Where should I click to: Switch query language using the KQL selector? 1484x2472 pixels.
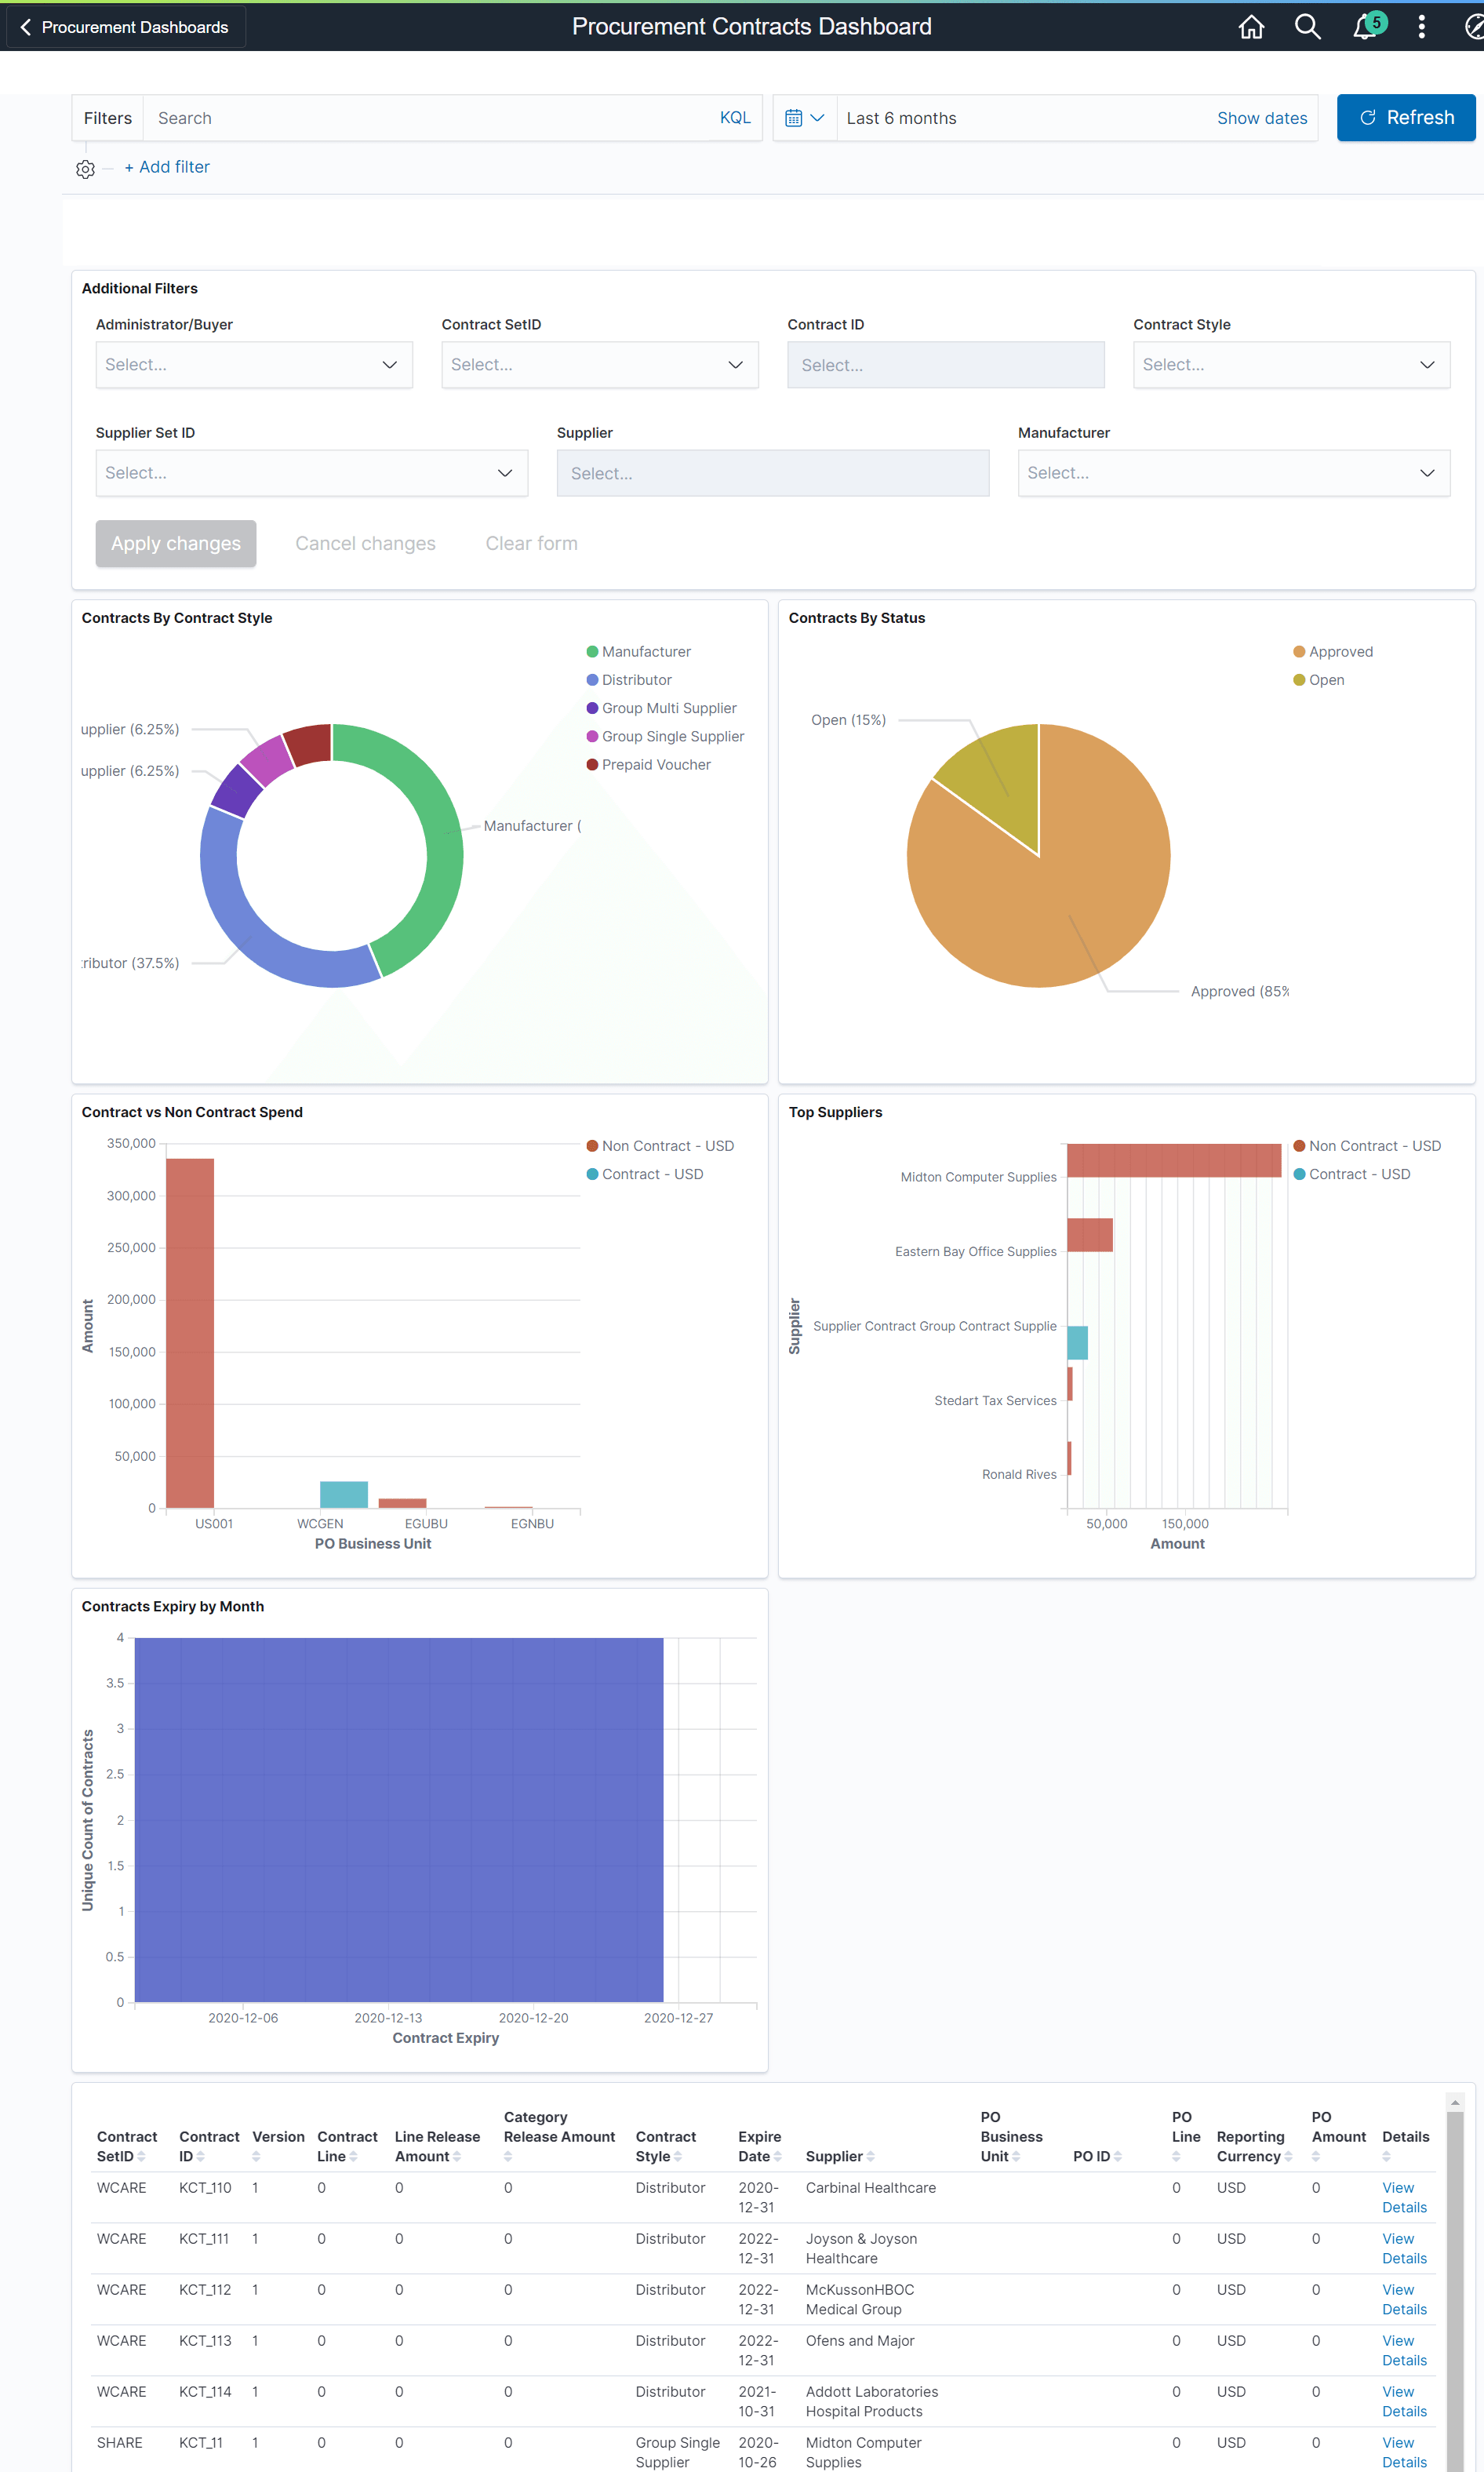735,117
